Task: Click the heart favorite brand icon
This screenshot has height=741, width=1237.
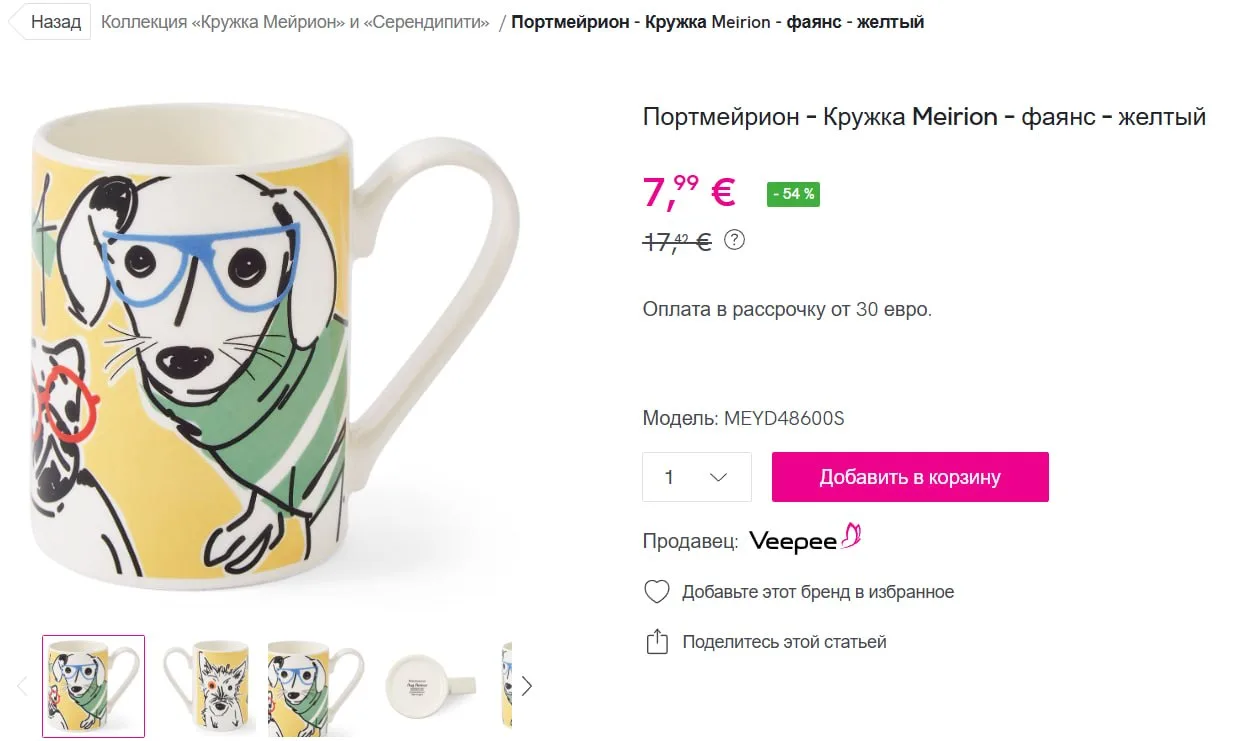Action: (656, 592)
